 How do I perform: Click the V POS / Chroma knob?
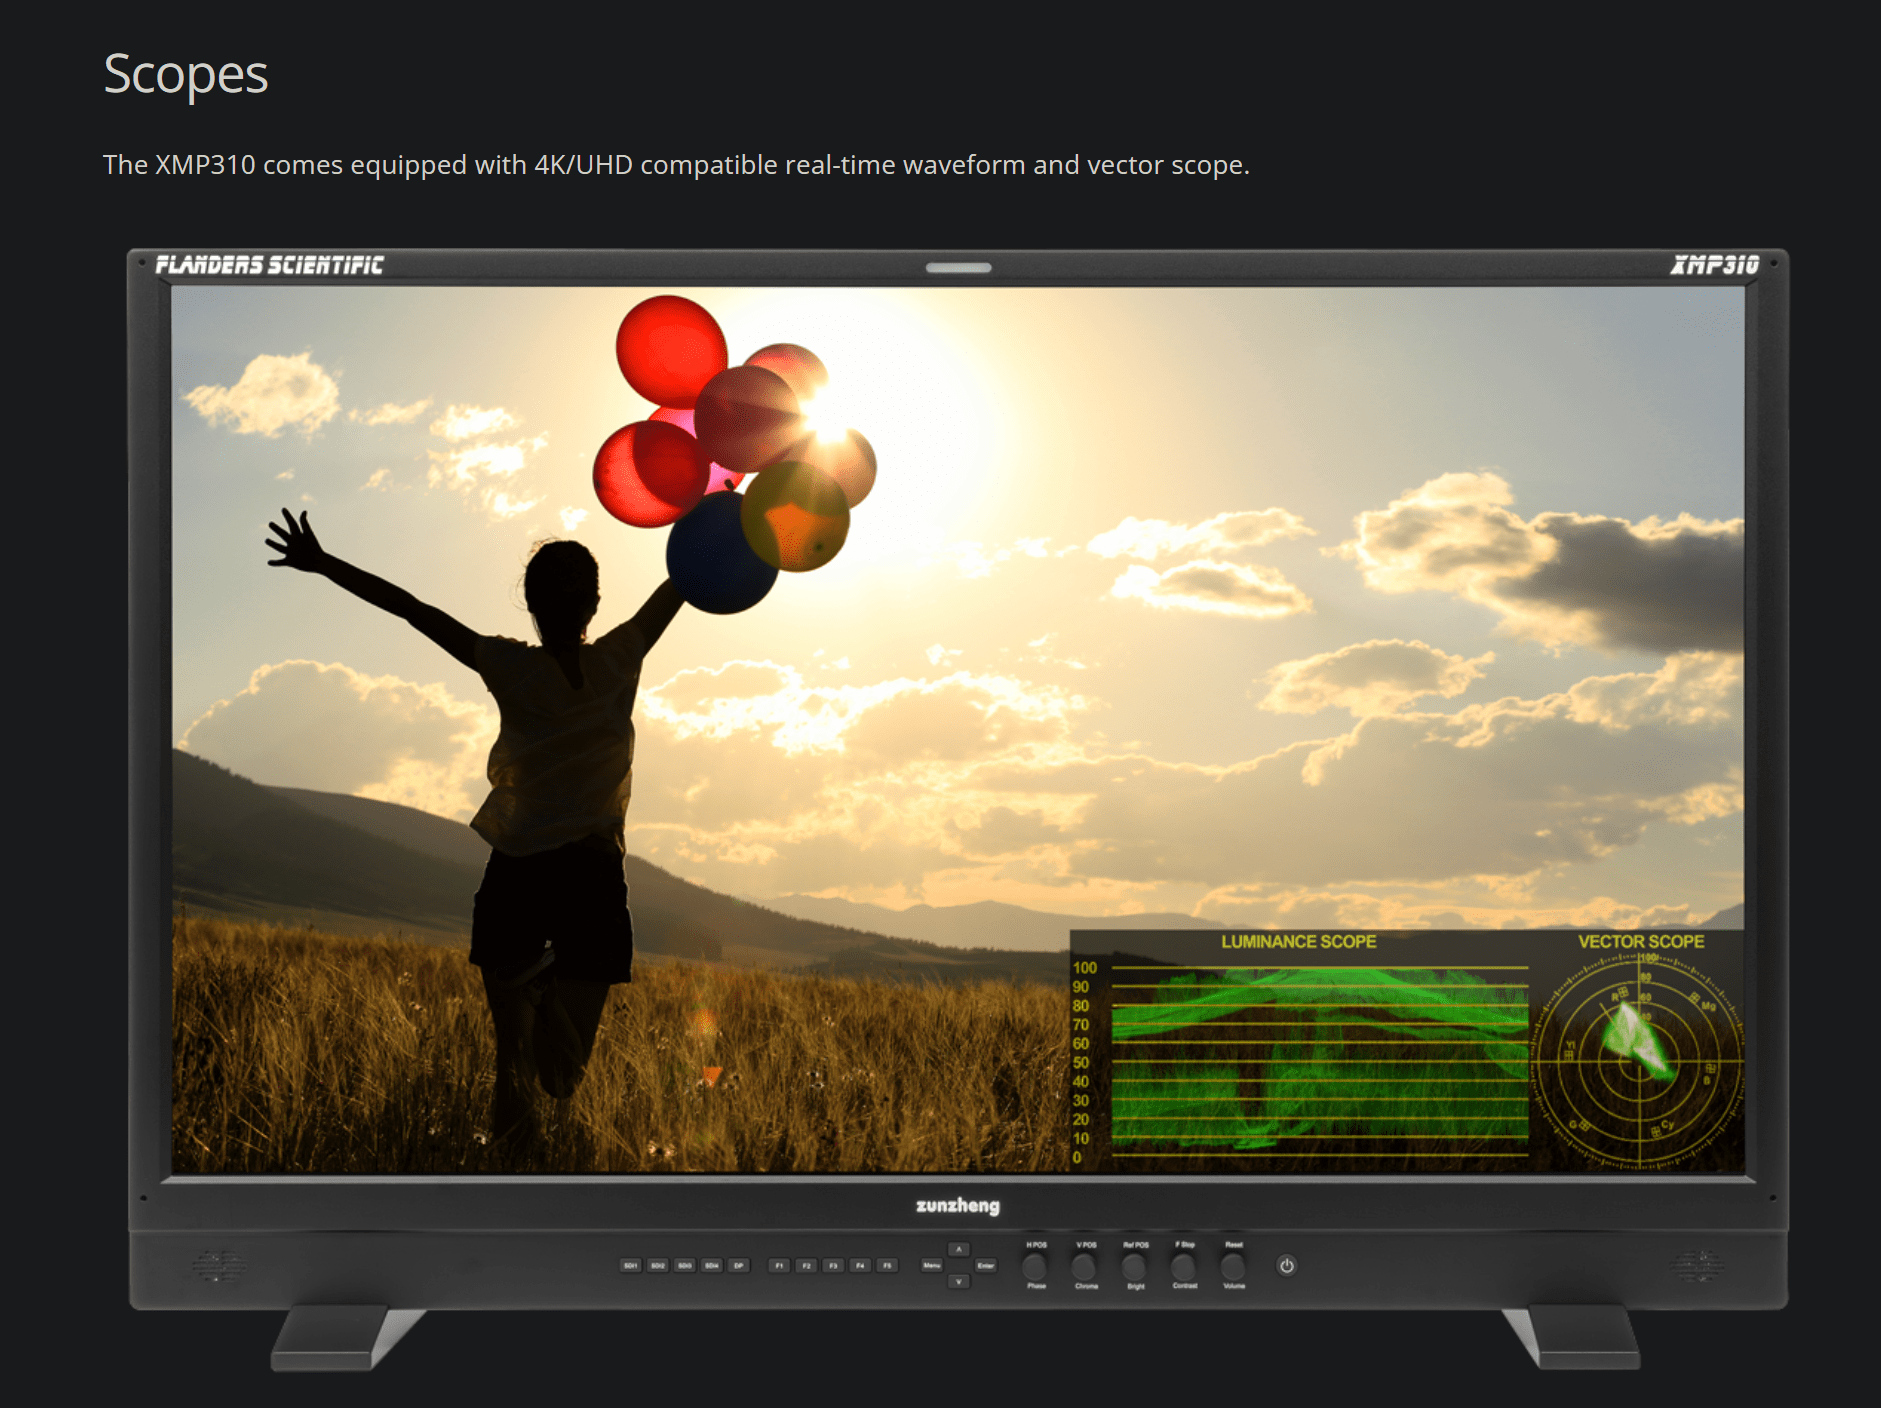coord(1085,1266)
